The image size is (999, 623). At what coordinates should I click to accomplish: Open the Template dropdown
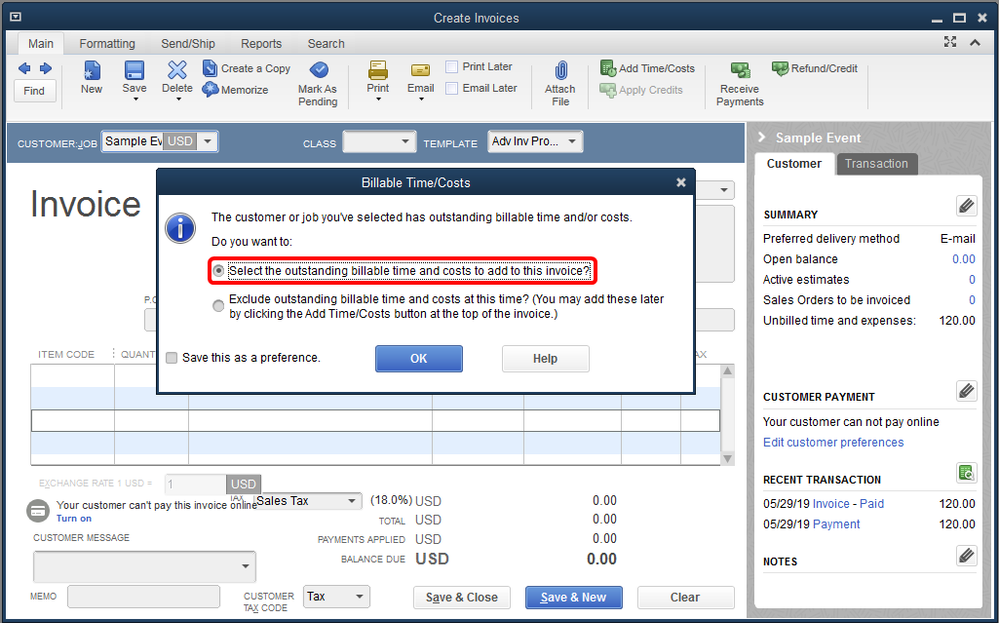pyautogui.click(x=572, y=141)
